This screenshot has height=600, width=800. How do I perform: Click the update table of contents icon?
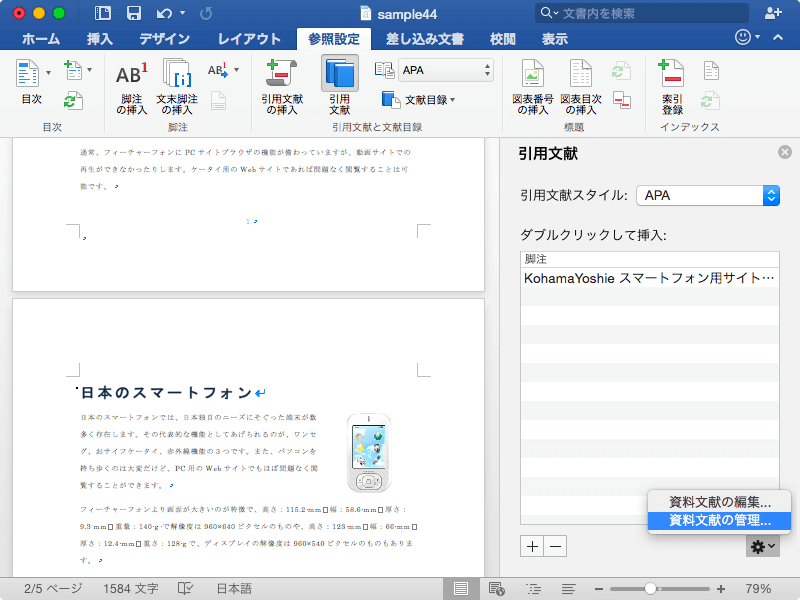coord(73,101)
